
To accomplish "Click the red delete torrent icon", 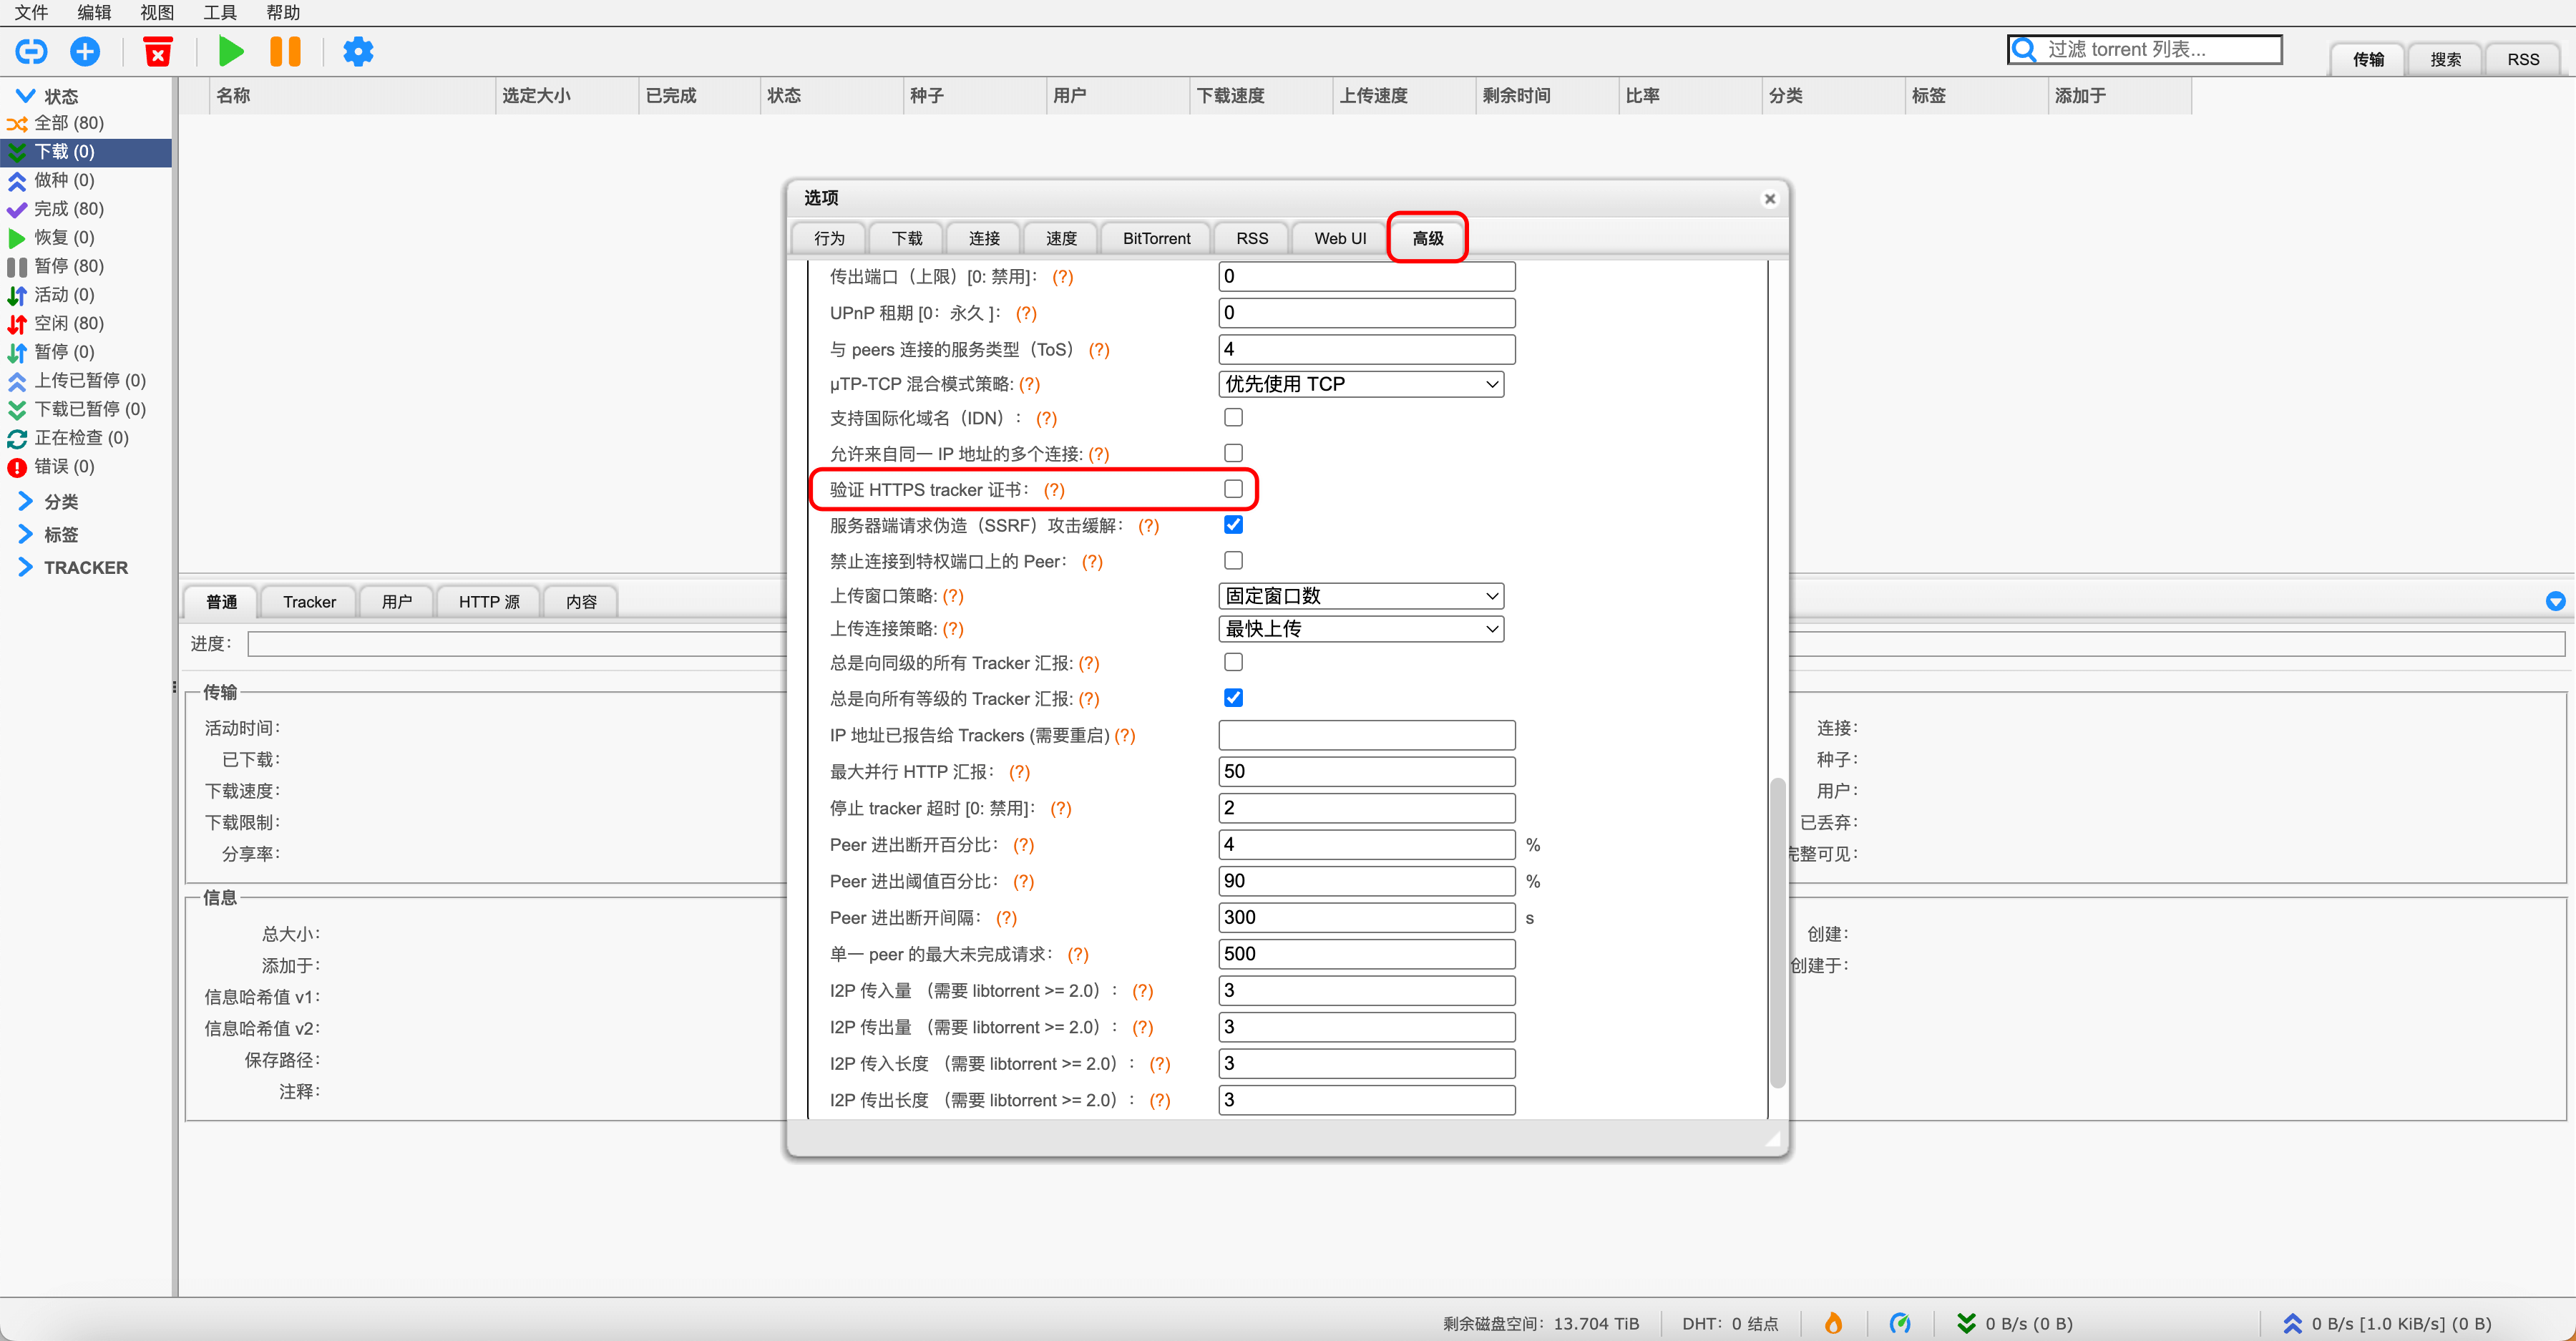I will point(158,51).
